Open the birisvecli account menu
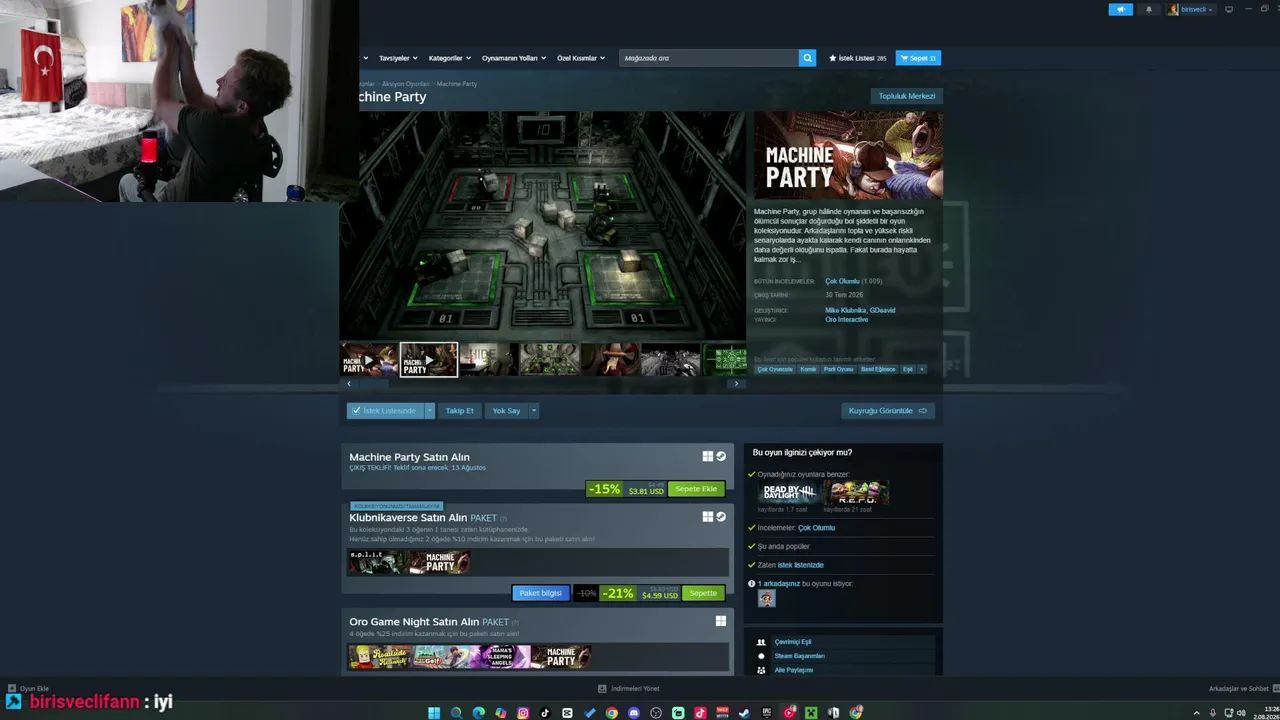 1191,9
